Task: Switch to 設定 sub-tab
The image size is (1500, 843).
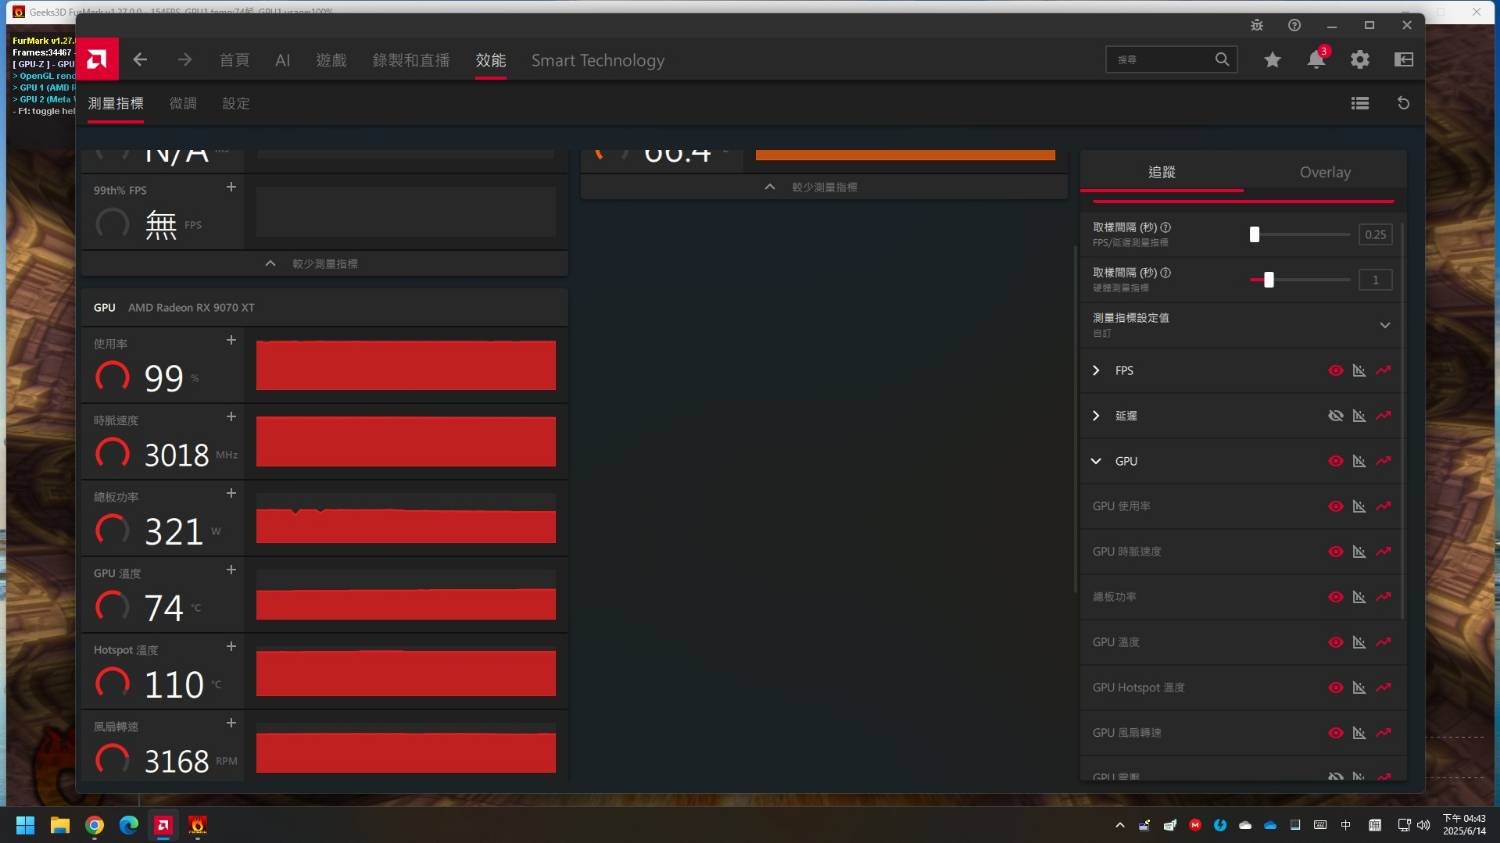Action: pyautogui.click(x=236, y=103)
